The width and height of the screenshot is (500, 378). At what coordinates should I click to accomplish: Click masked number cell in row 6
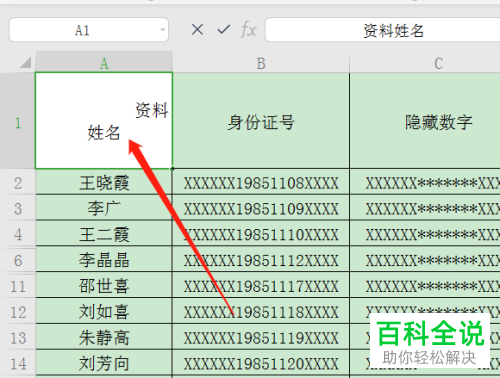coord(425,260)
